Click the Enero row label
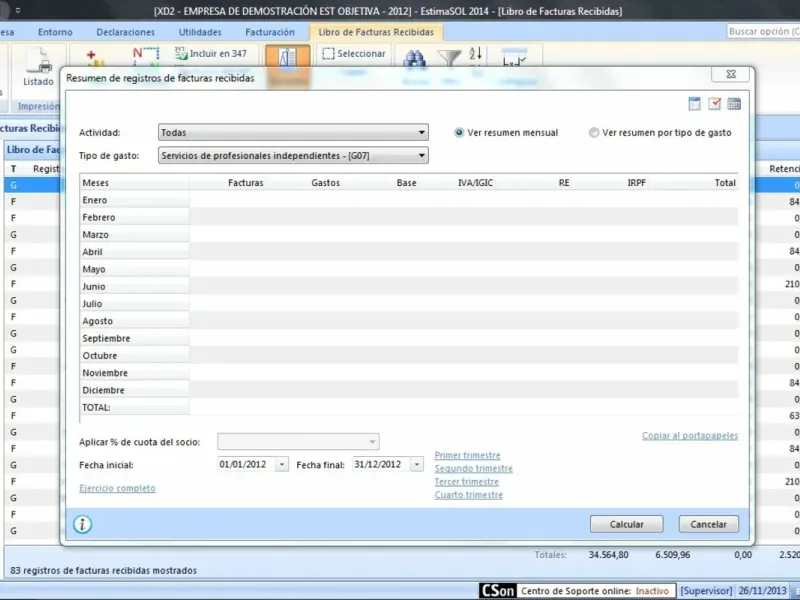This screenshot has height=600, width=800. (x=95, y=200)
